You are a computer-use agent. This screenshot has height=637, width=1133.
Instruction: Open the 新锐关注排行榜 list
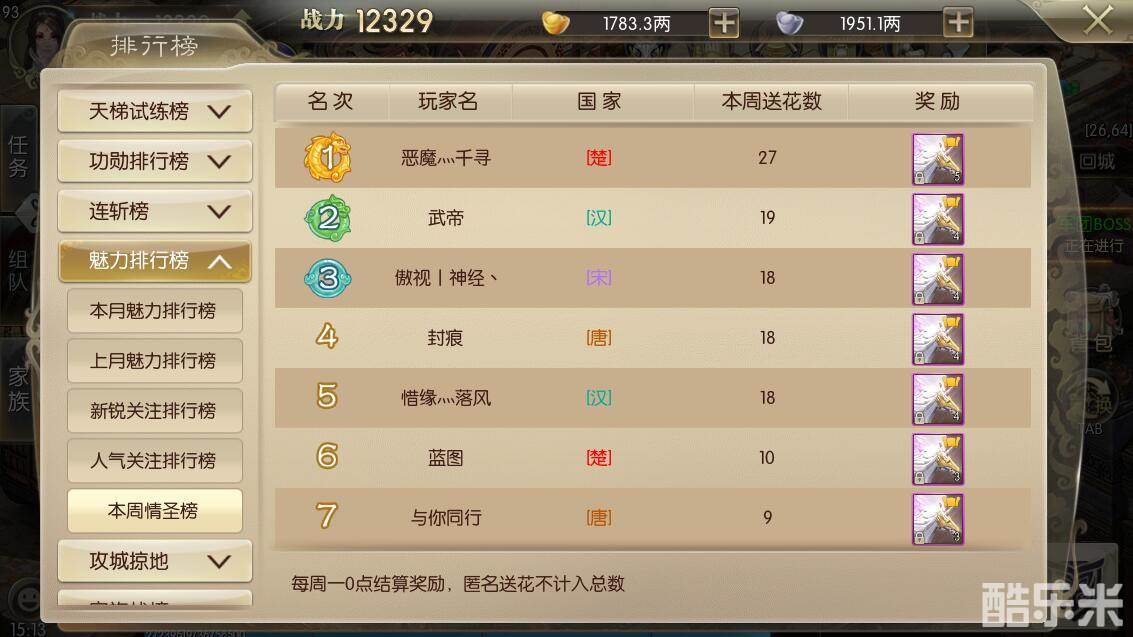click(155, 410)
